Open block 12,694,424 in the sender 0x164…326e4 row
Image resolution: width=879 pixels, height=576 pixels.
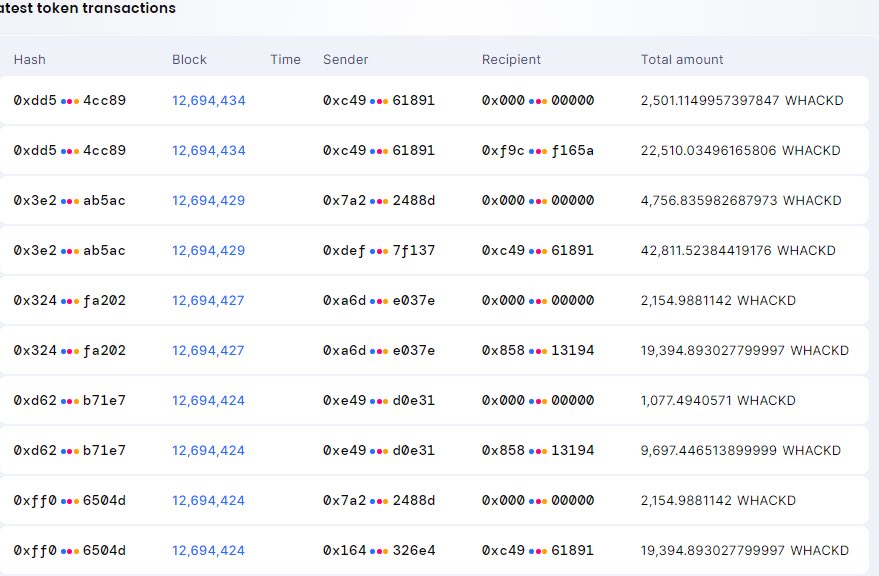coord(209,550)
